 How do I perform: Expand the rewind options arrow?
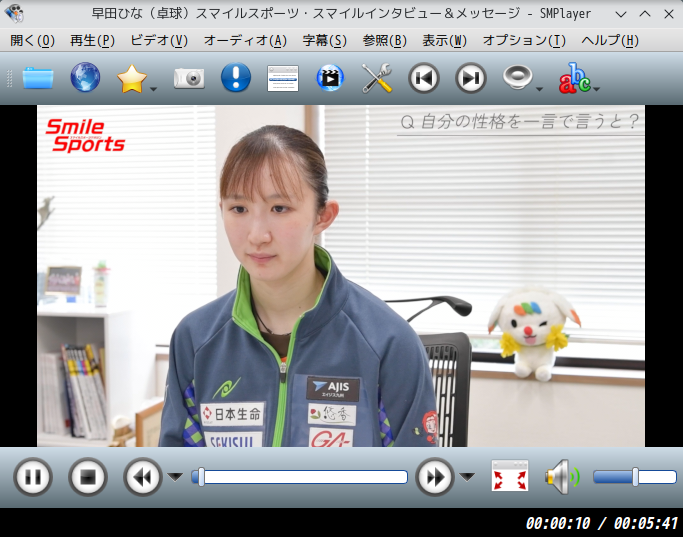(175, 477)
